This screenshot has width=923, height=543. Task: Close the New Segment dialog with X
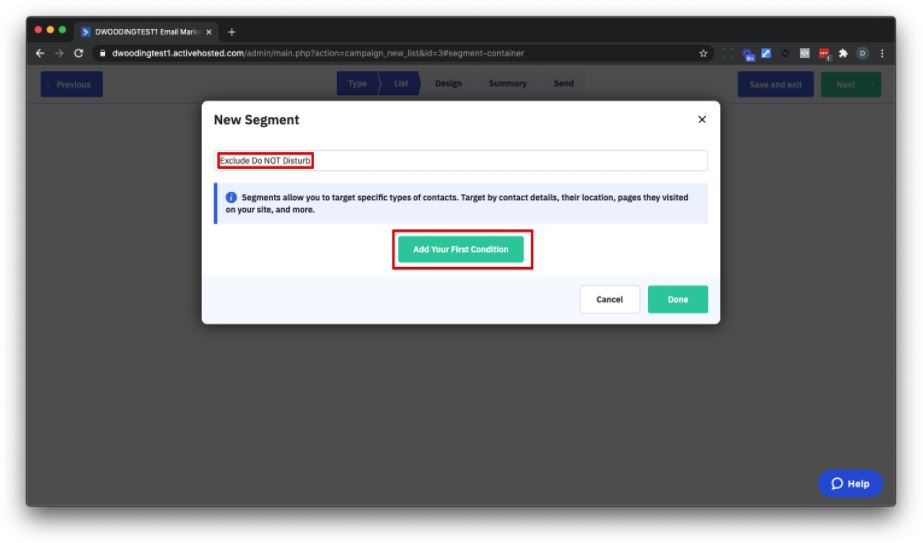(x=702, y=120)
